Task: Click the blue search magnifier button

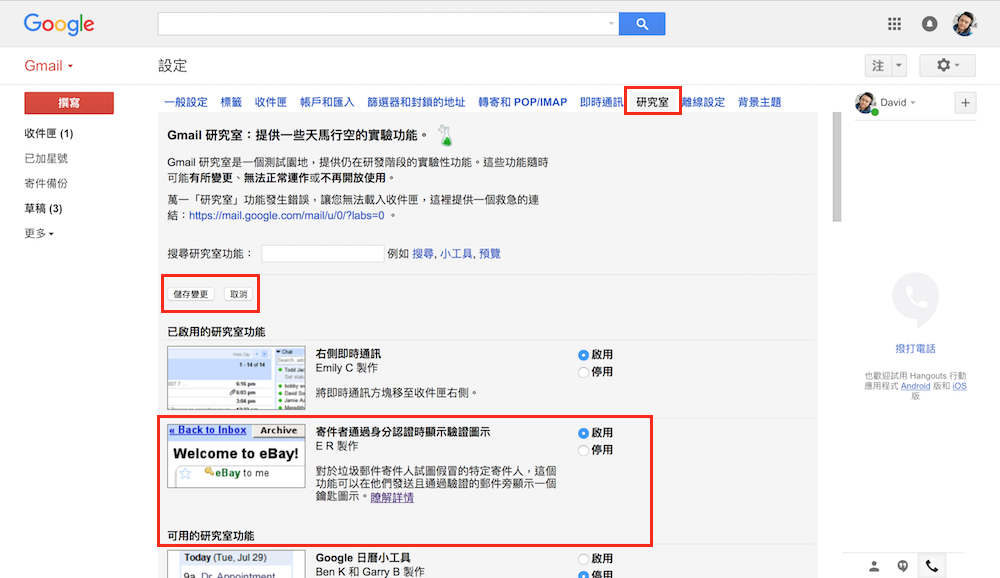Action: tap(642, 23)
